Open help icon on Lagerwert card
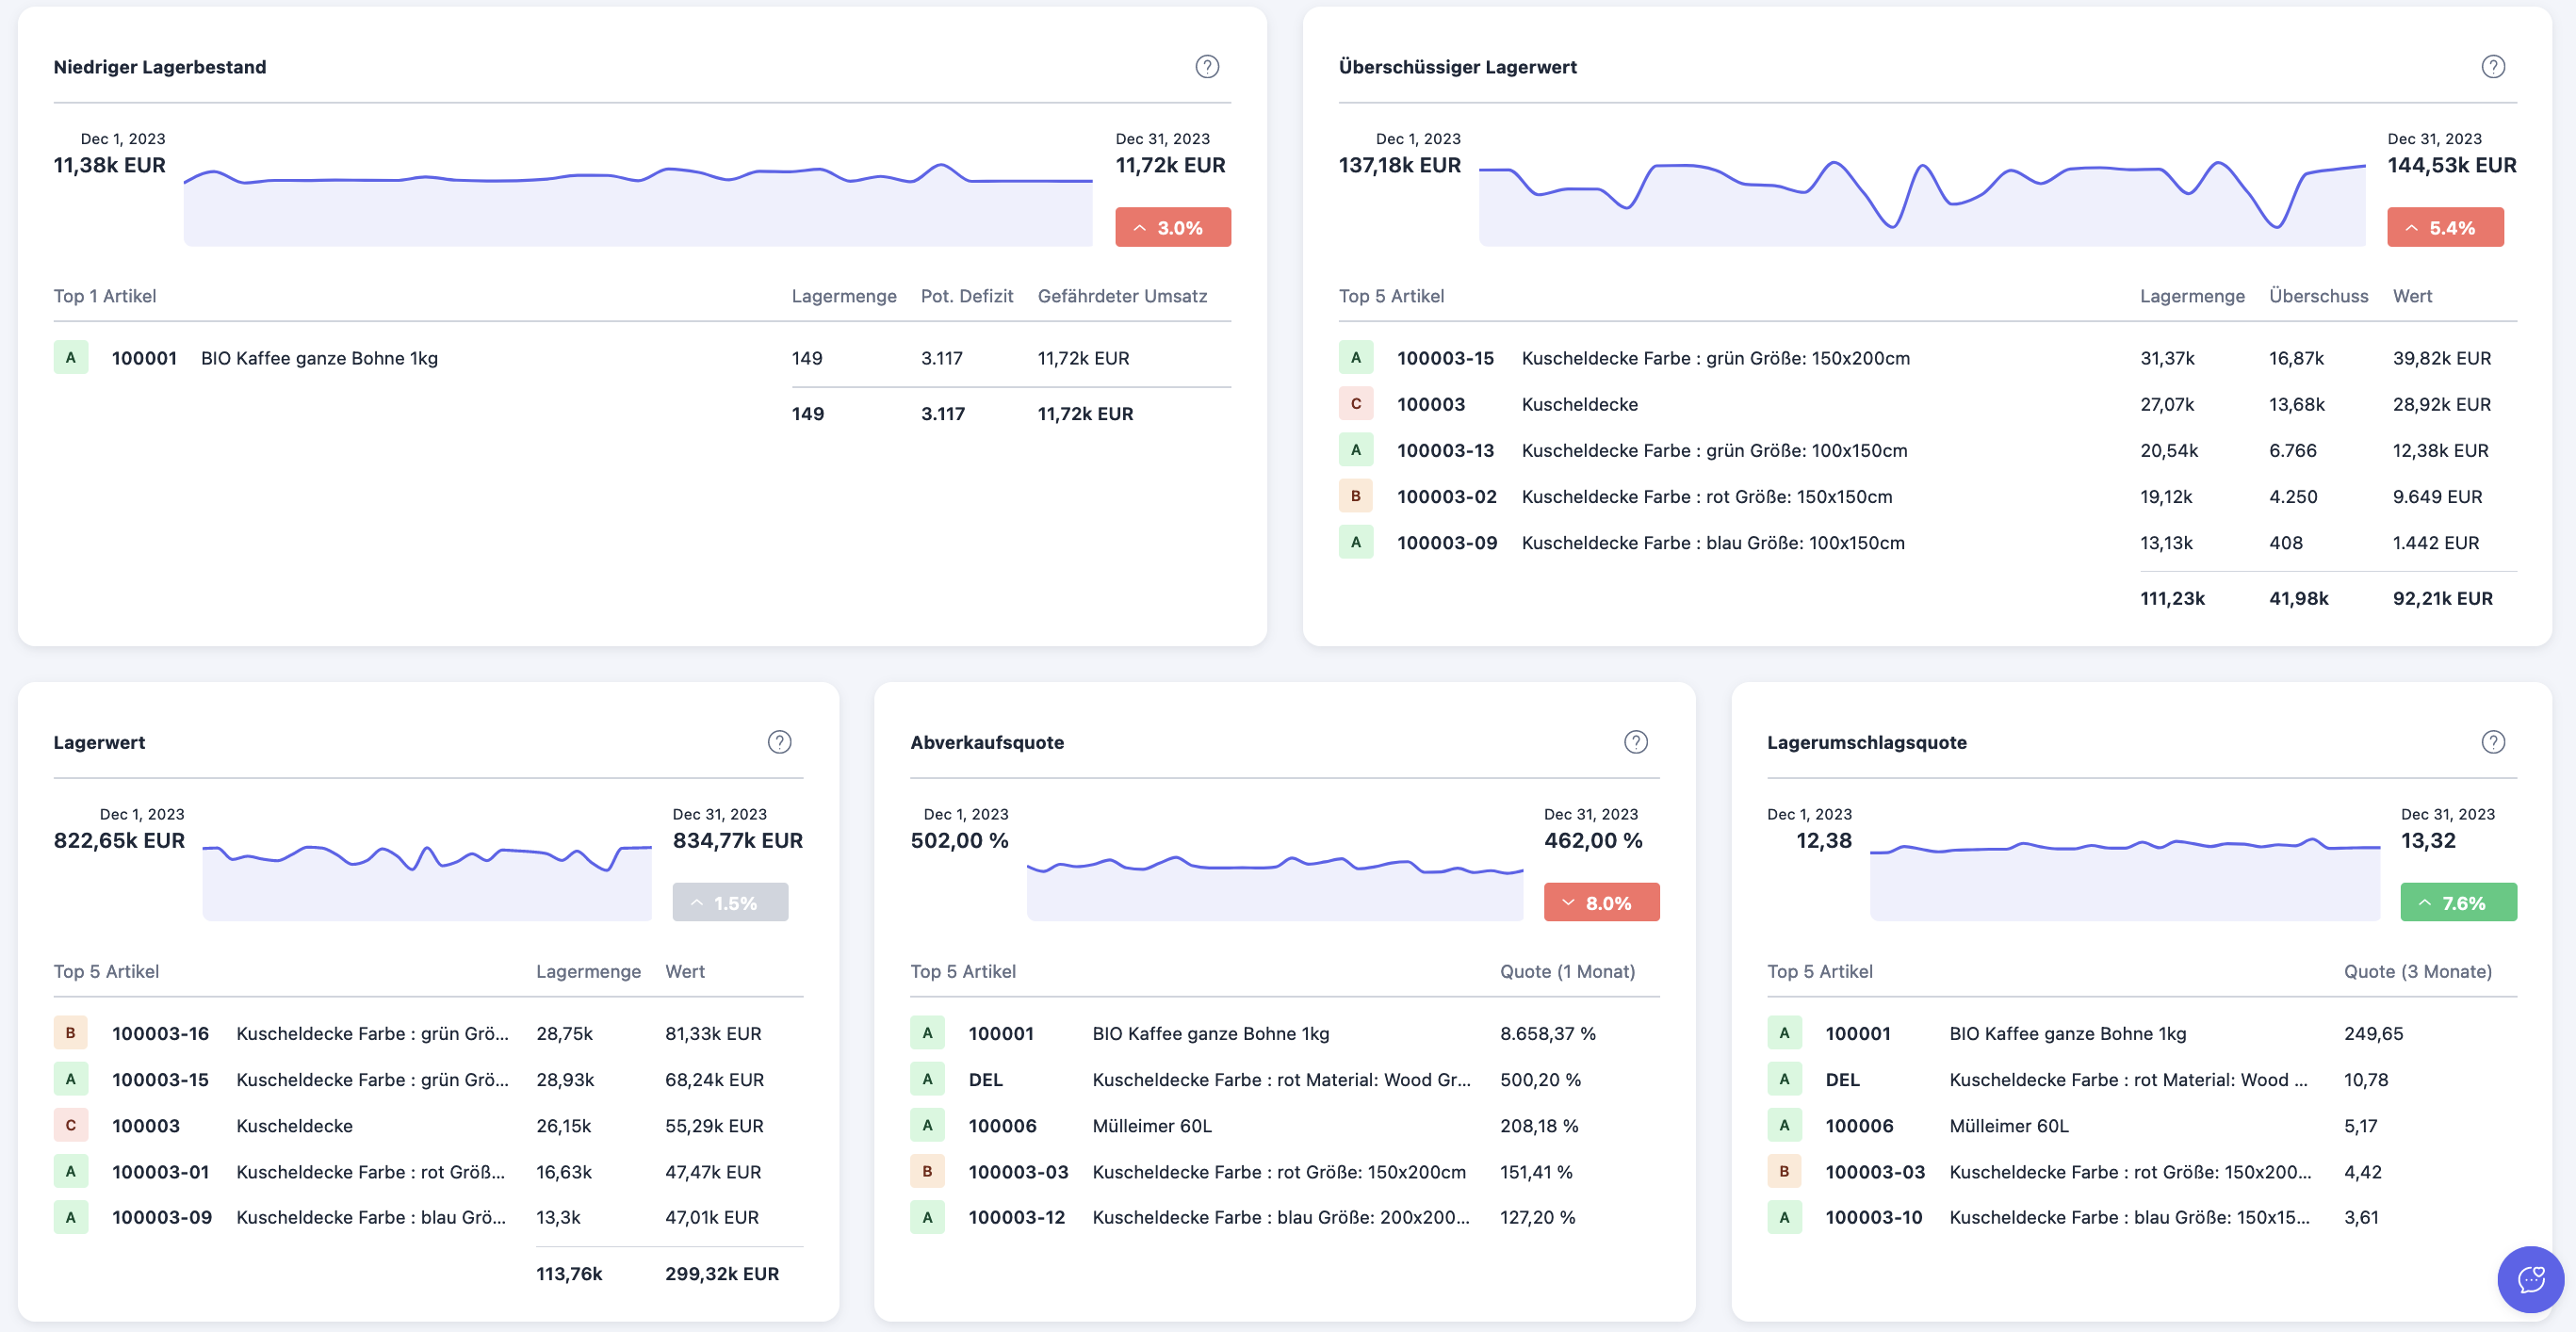 pos(779,742)
